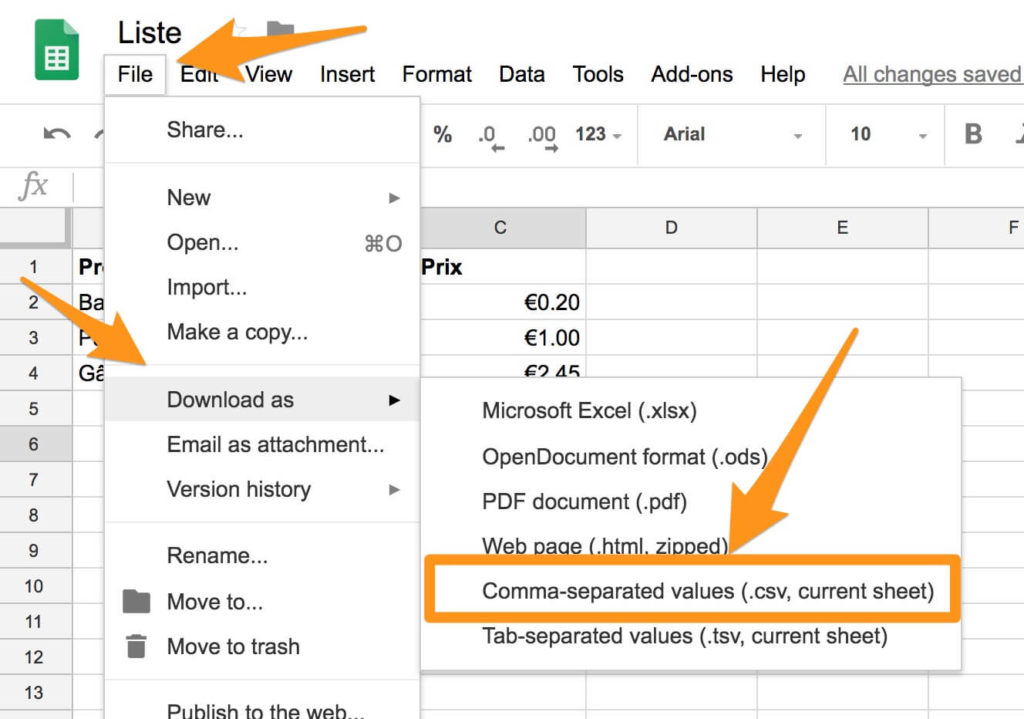This screenshot has width=1024, height=719.
Task: Click the Move to folder icon
Action: point(136,601)
